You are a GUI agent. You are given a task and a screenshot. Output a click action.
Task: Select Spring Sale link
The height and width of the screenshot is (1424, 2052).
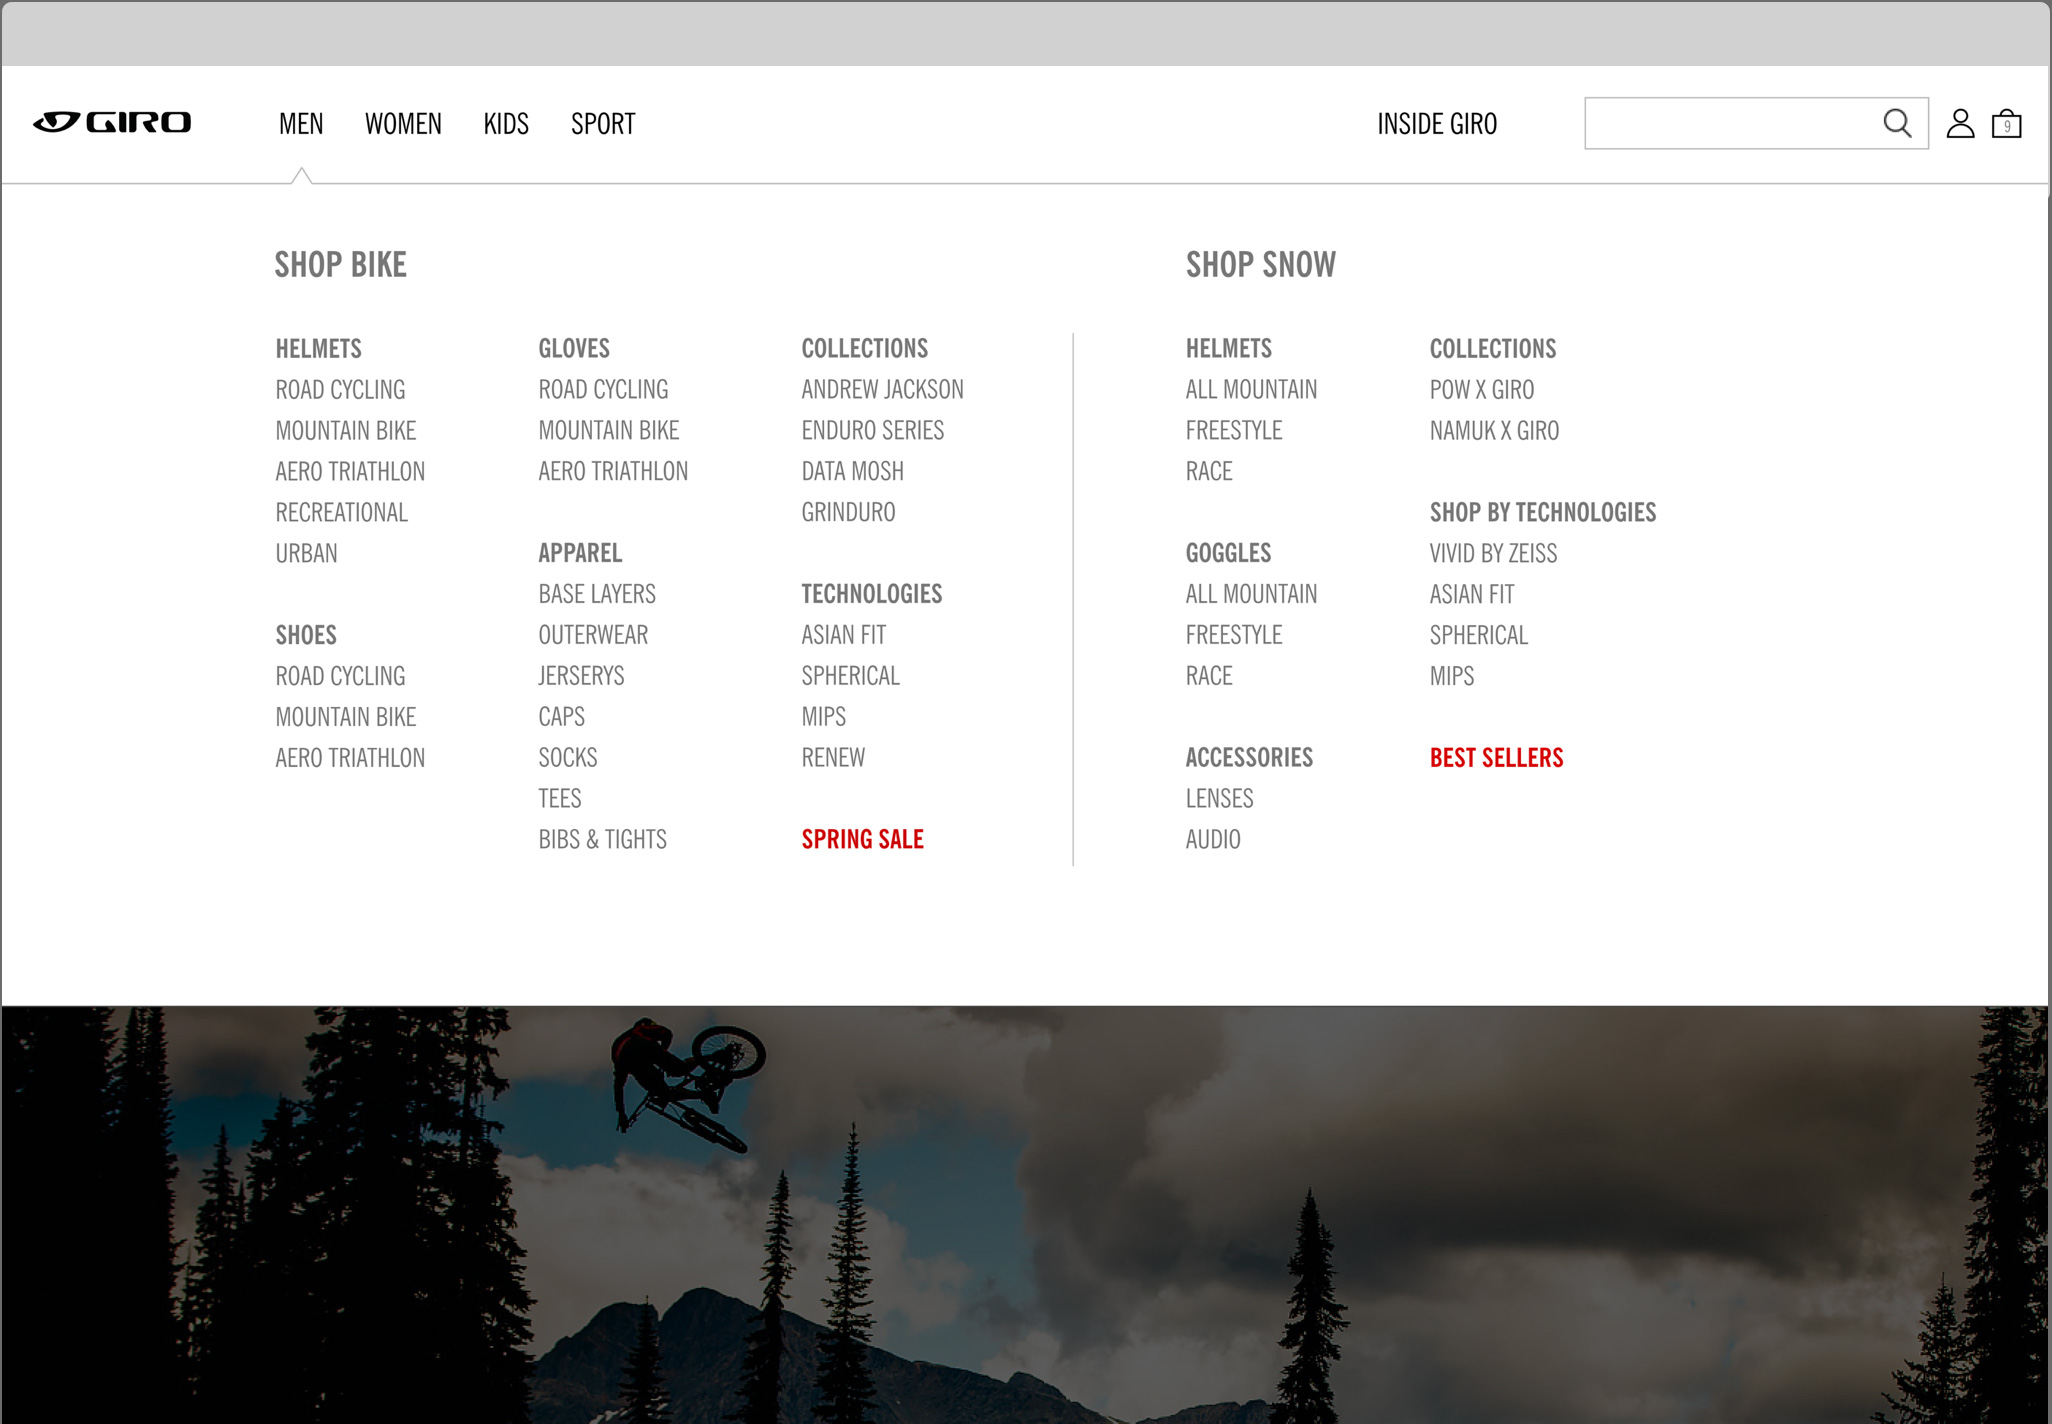pos(862,839)
